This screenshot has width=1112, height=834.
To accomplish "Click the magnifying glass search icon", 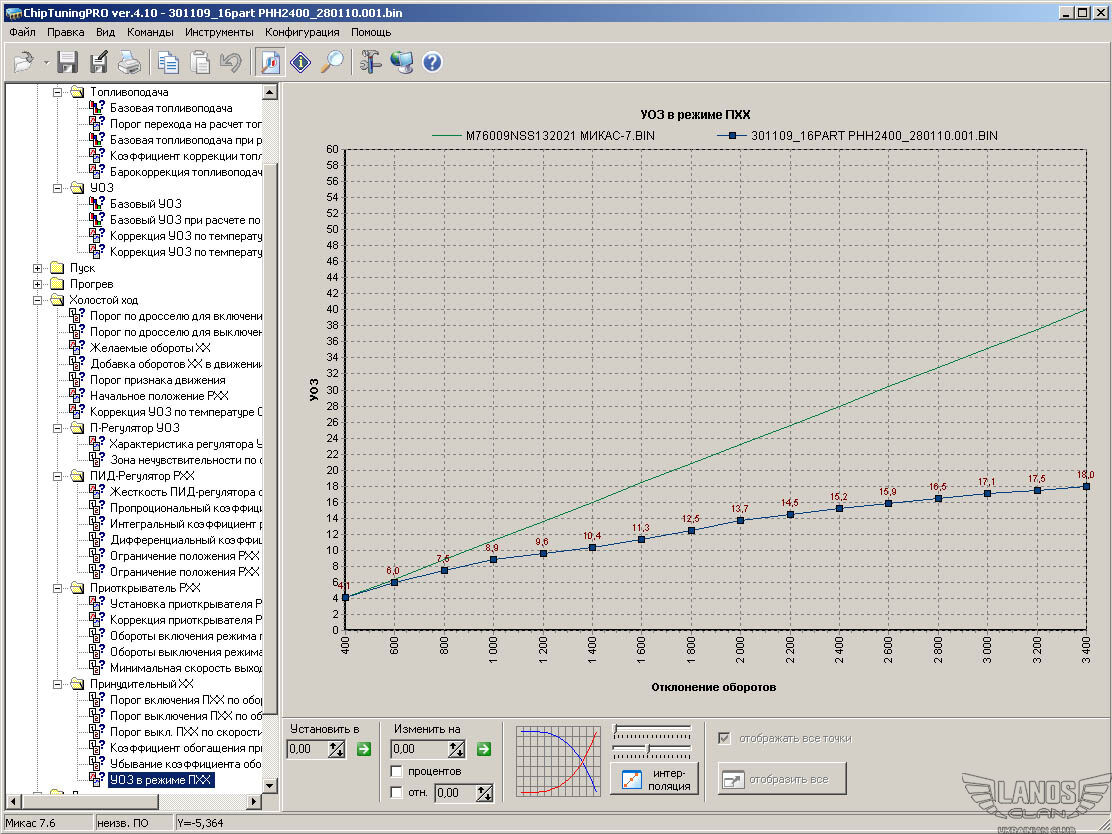I will (332, 62).
